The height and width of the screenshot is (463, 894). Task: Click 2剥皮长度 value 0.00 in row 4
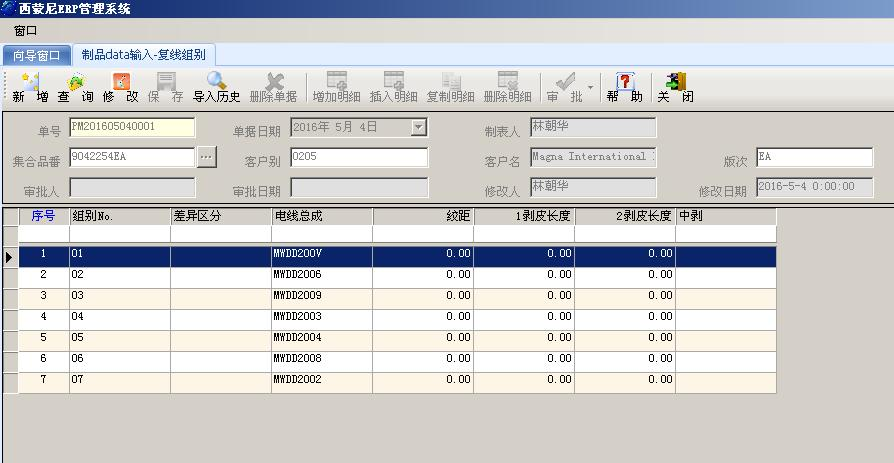pyautogui.click(x=625, y=320)
